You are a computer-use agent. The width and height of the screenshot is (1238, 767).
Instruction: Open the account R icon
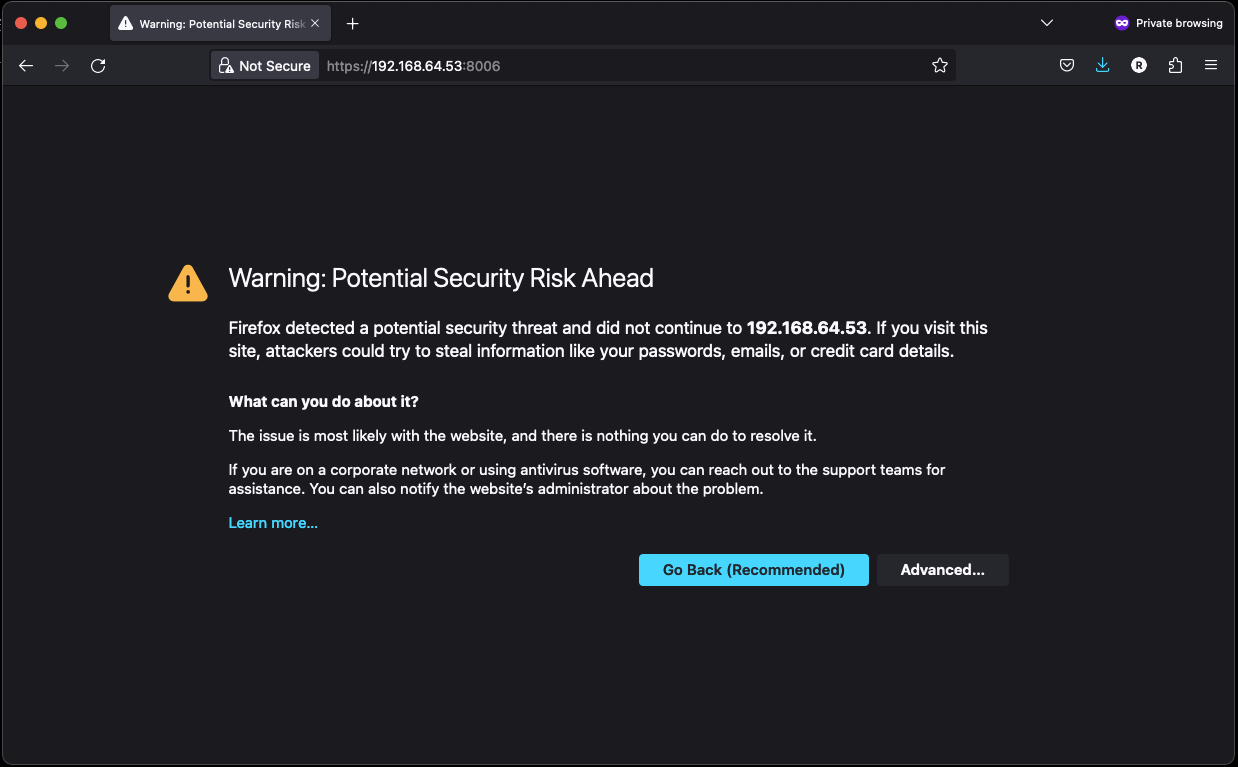tap(1139, 66)
